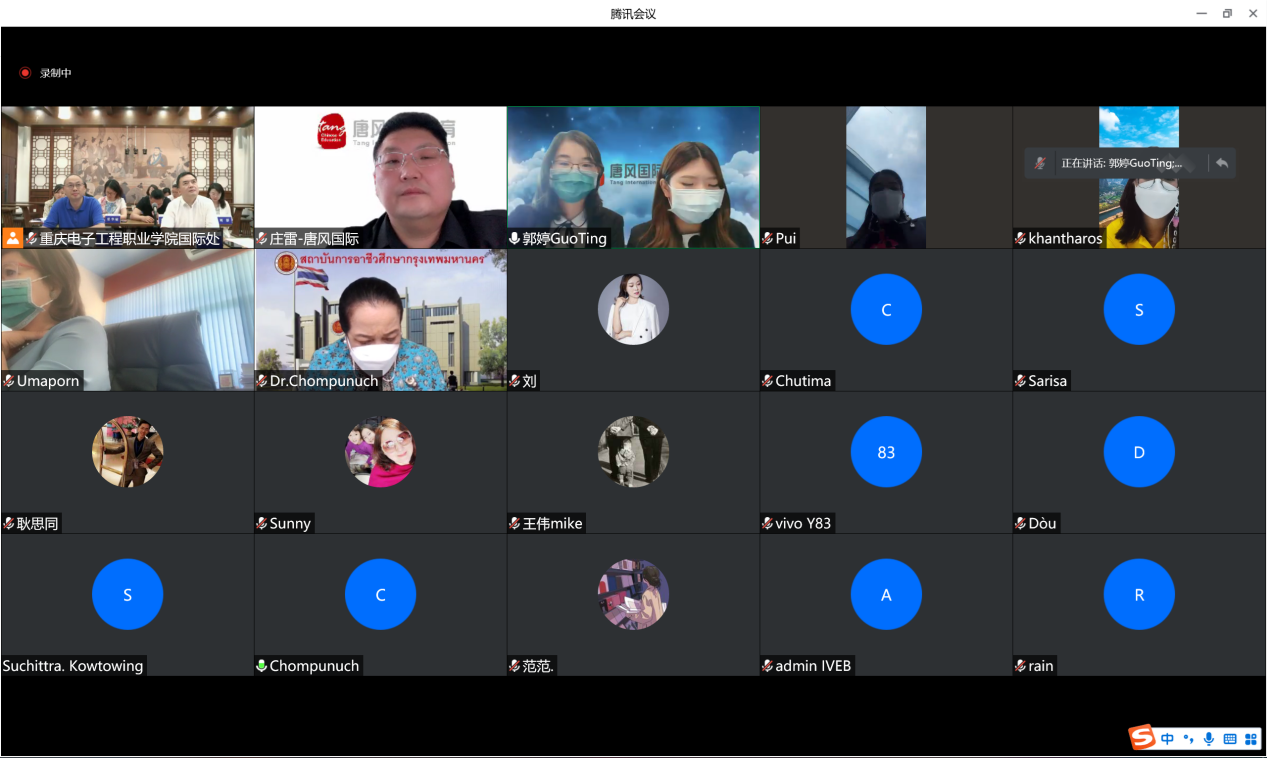Click the muted microphone icon in the speaking banner
Viewport: 1267px width, 758px height.
tap(1040, 163)
